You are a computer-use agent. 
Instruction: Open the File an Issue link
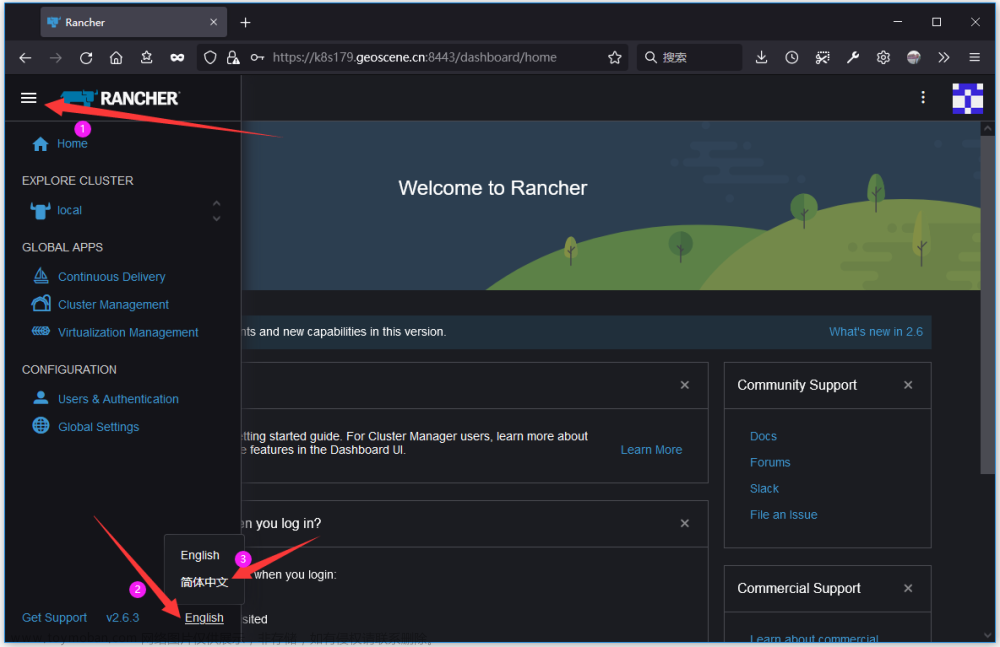pos(783,515)
